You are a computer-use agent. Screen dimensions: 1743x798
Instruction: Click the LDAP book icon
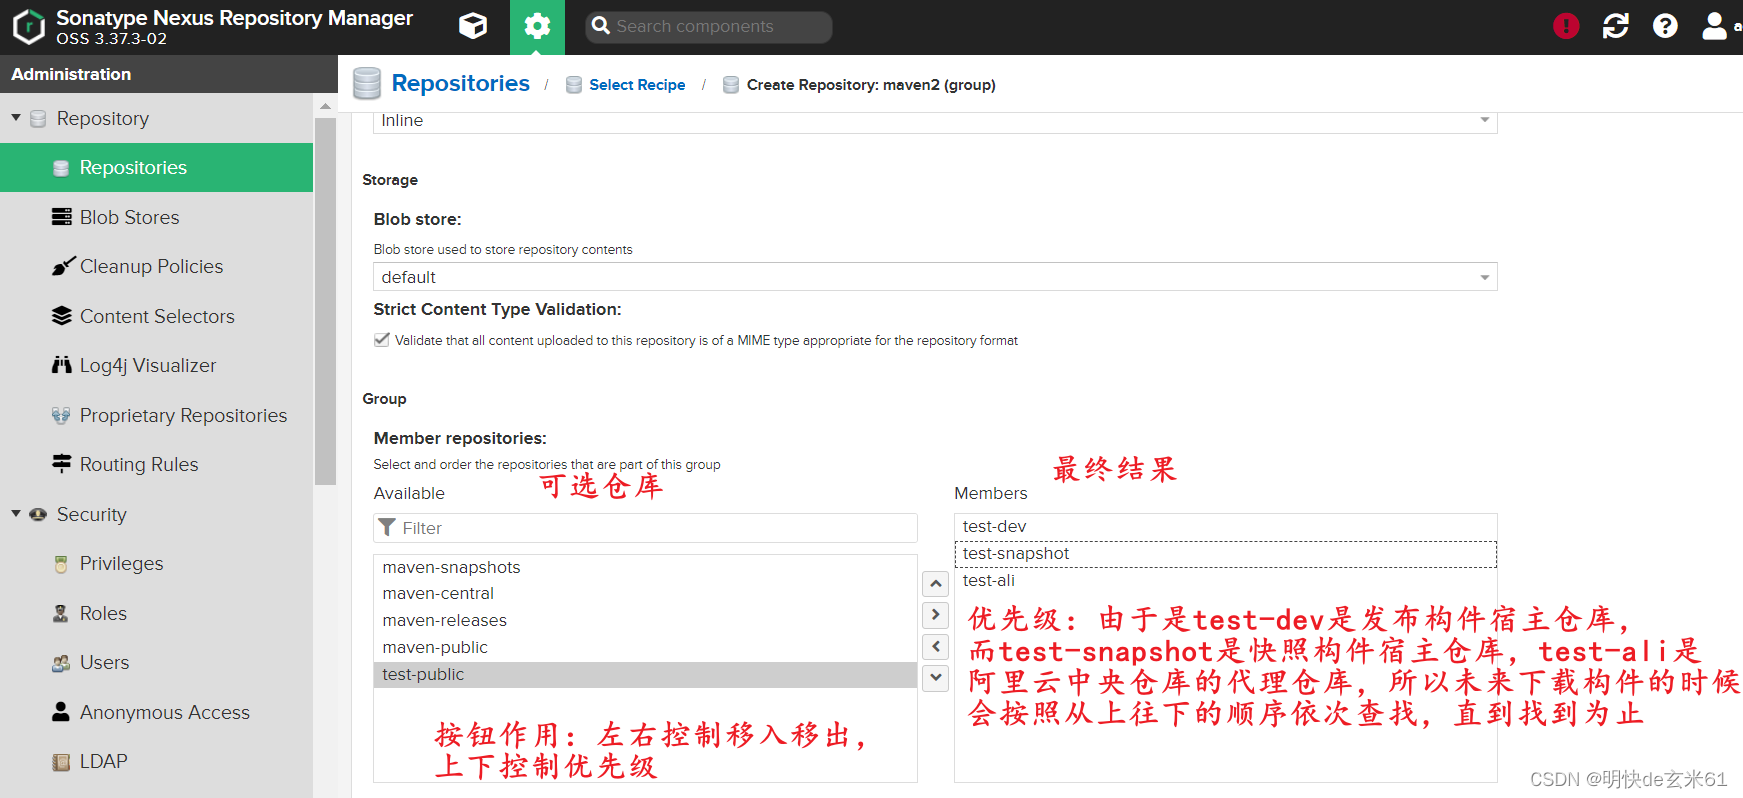61,762
